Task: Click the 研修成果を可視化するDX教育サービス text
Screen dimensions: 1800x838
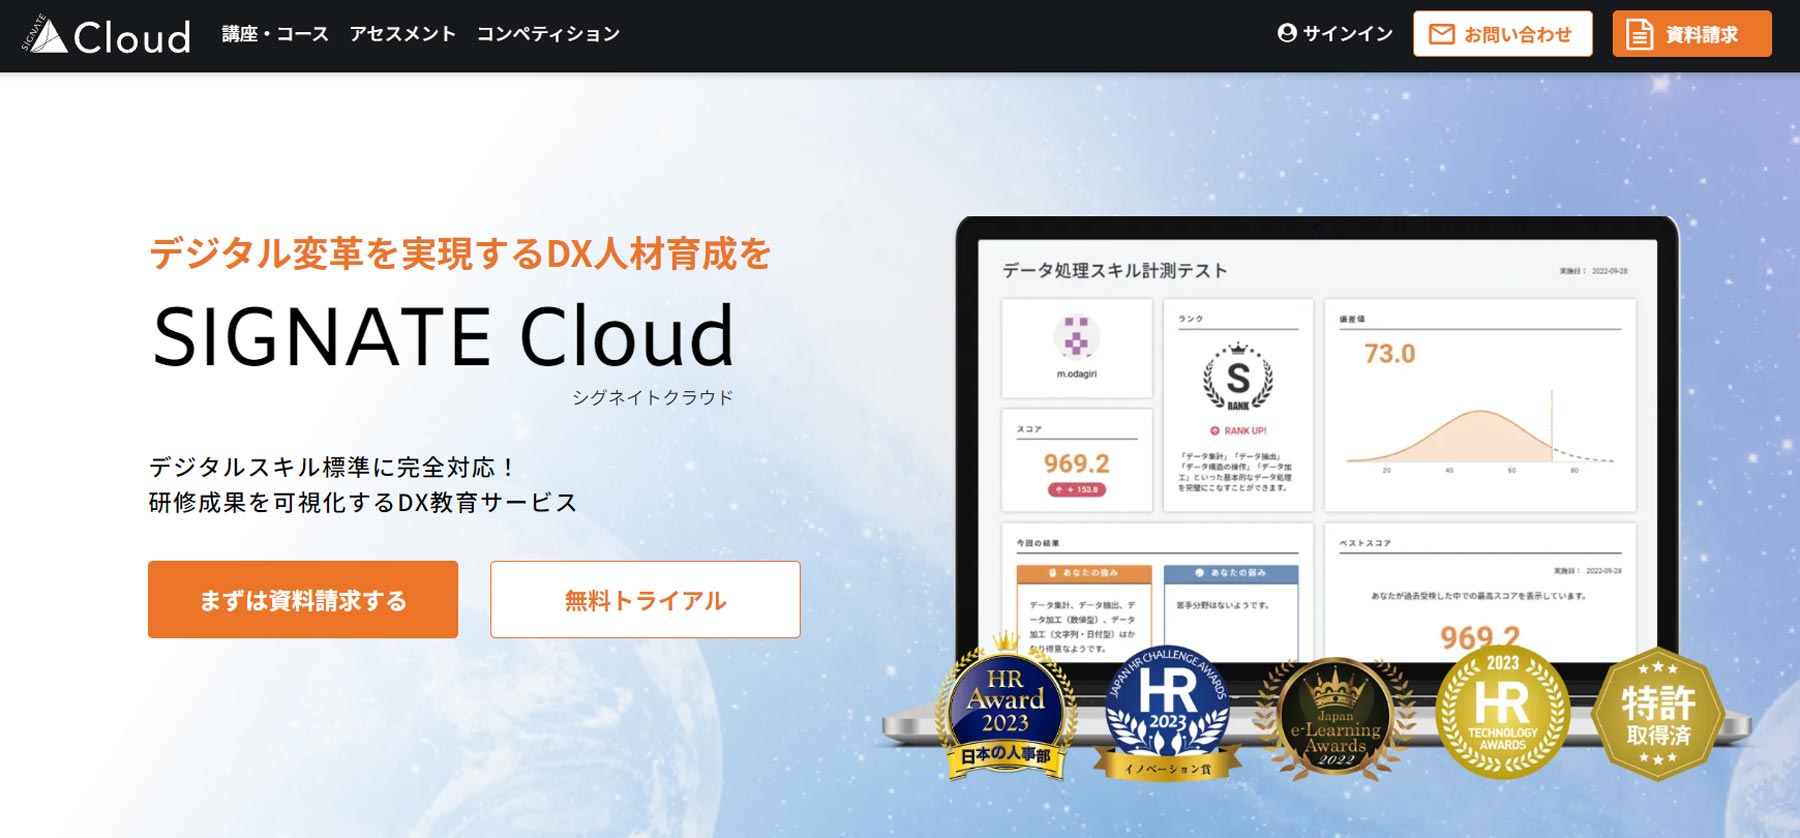Action: 363,502
